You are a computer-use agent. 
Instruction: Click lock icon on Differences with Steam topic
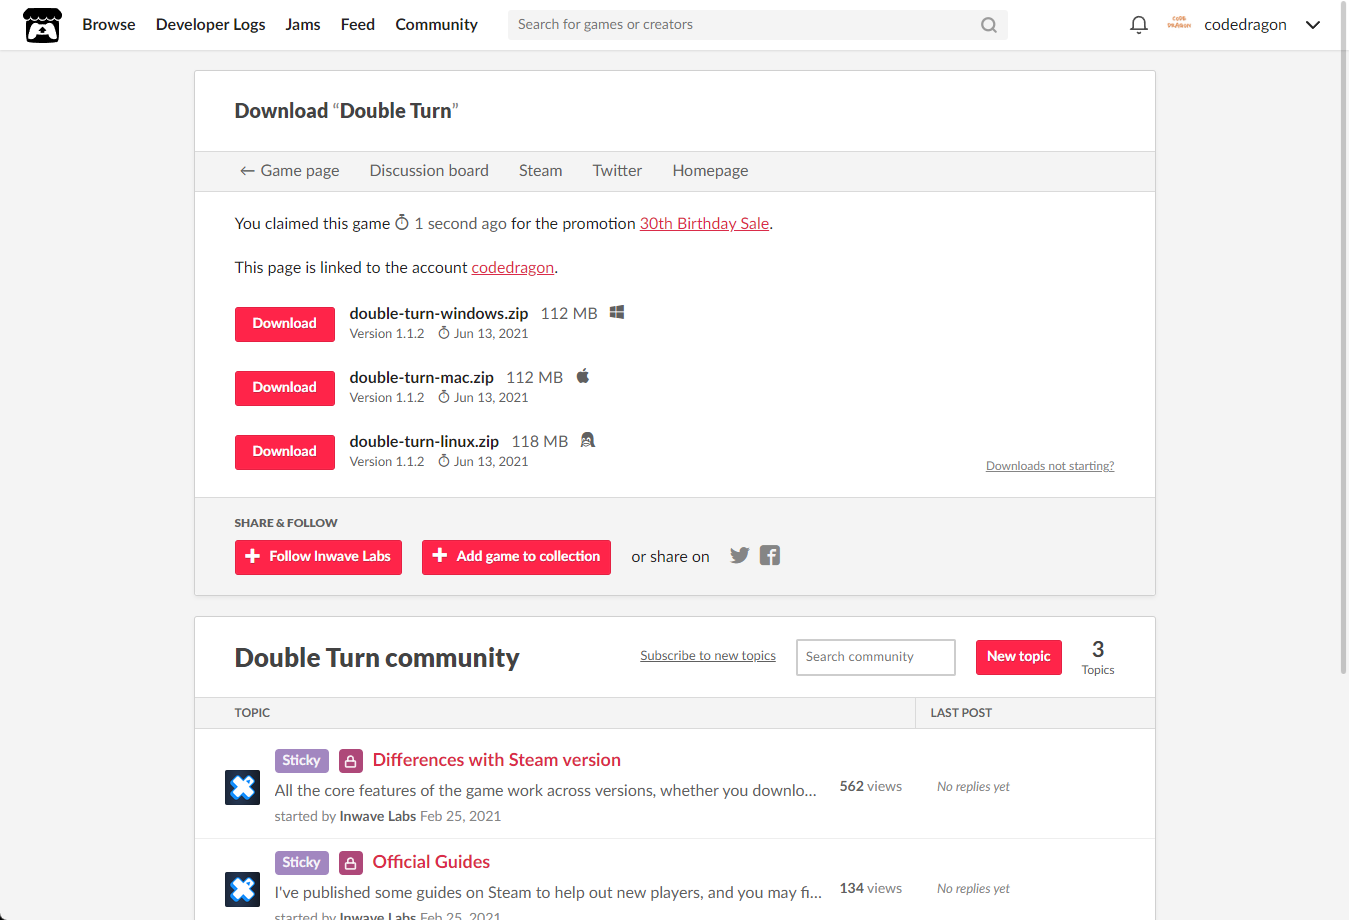(351, 761)
